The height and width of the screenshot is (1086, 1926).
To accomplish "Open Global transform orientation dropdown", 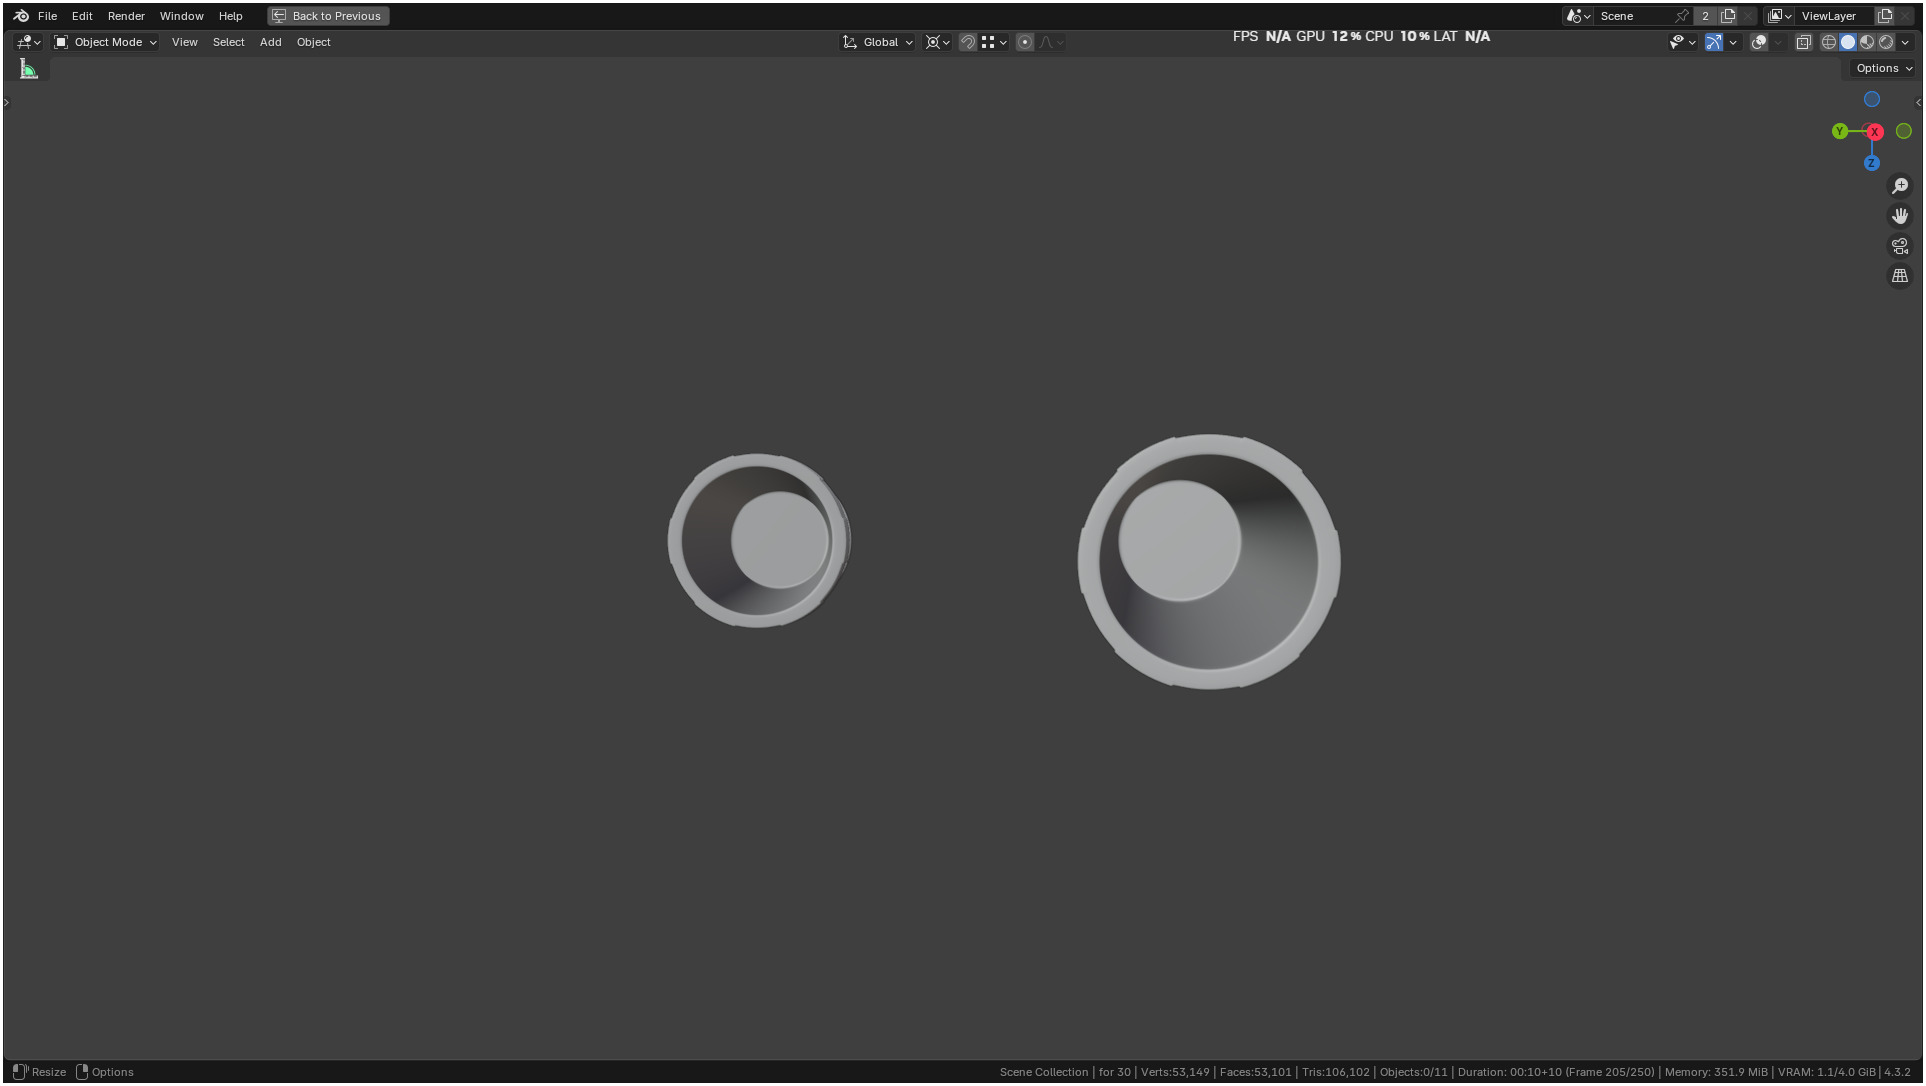I will (x=878, y=42).
